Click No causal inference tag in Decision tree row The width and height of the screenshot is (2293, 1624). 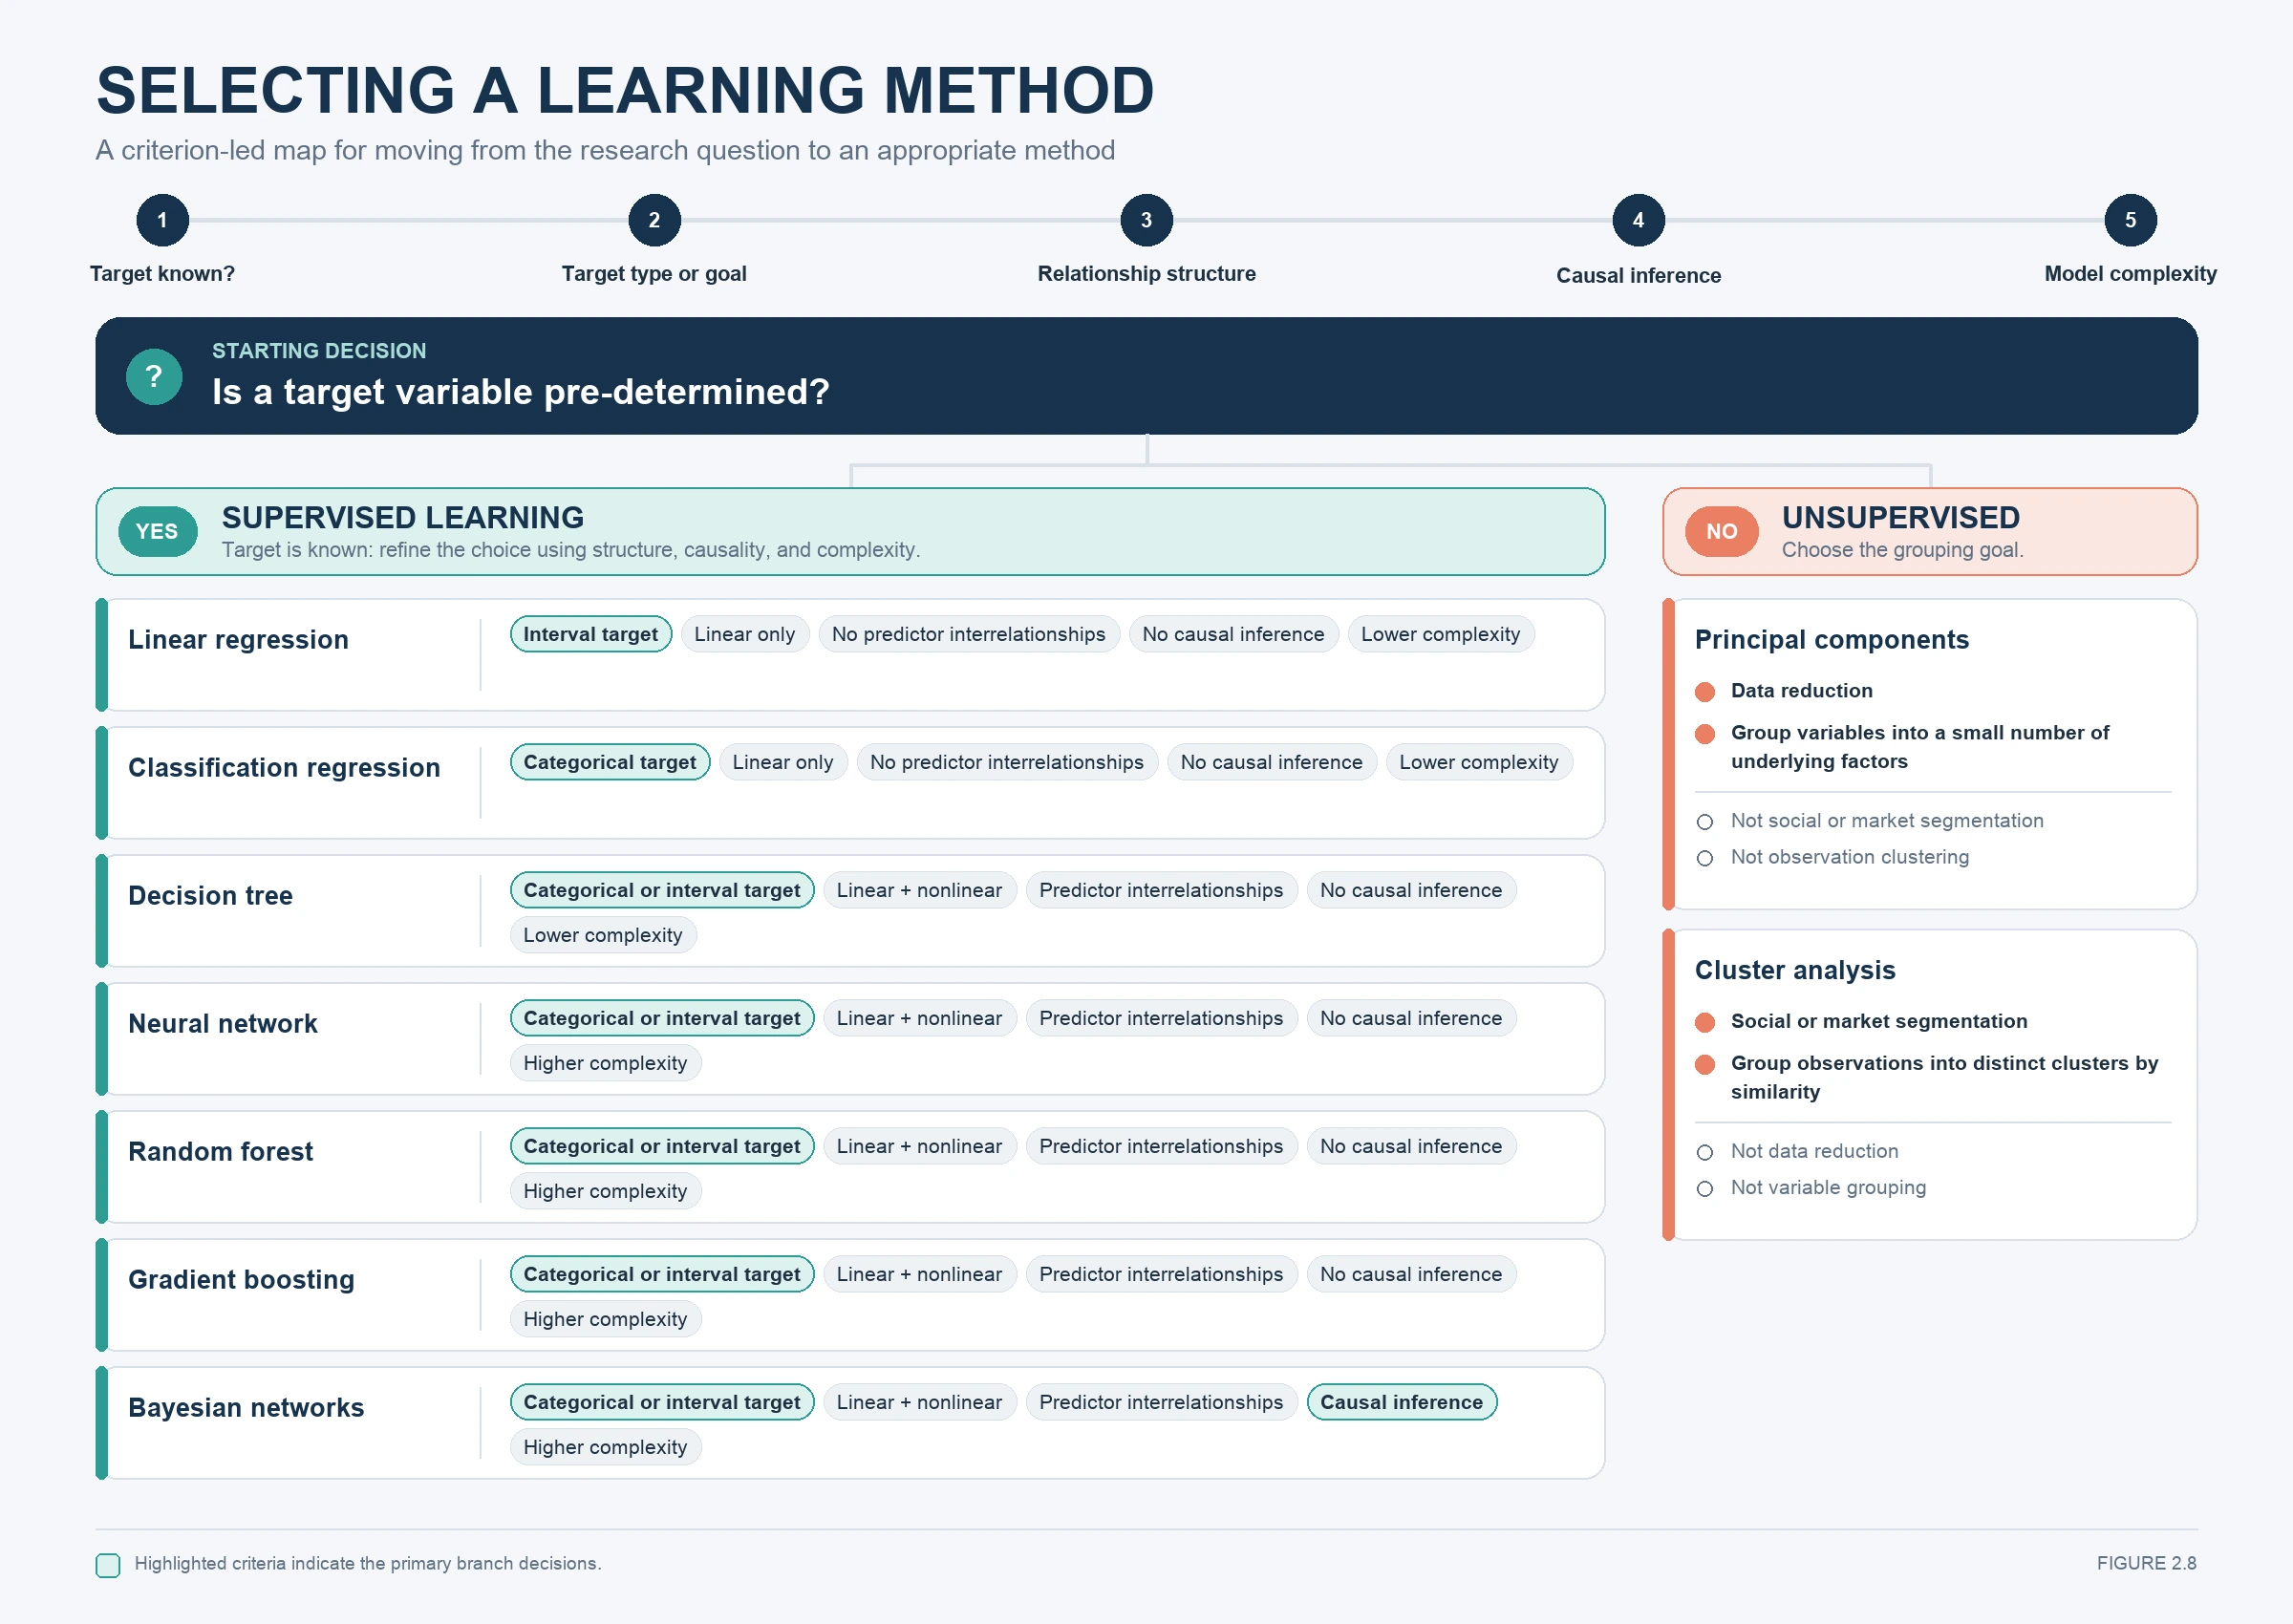click(1411, 890)
